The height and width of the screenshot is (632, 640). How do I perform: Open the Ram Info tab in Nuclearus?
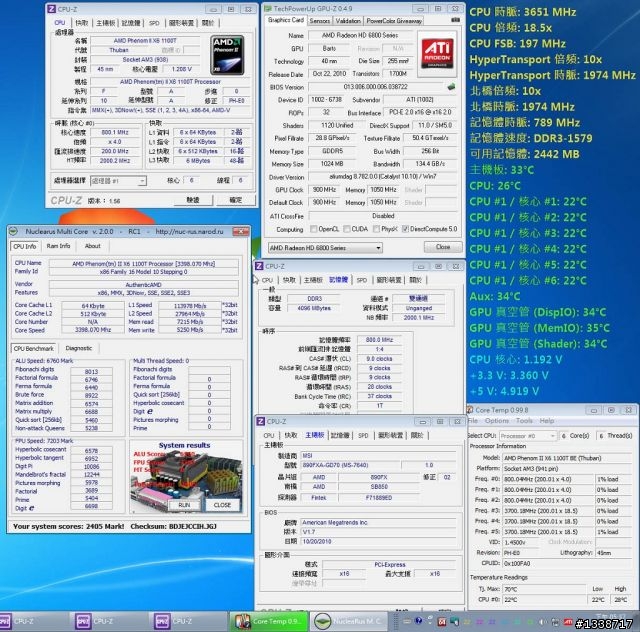58,246
